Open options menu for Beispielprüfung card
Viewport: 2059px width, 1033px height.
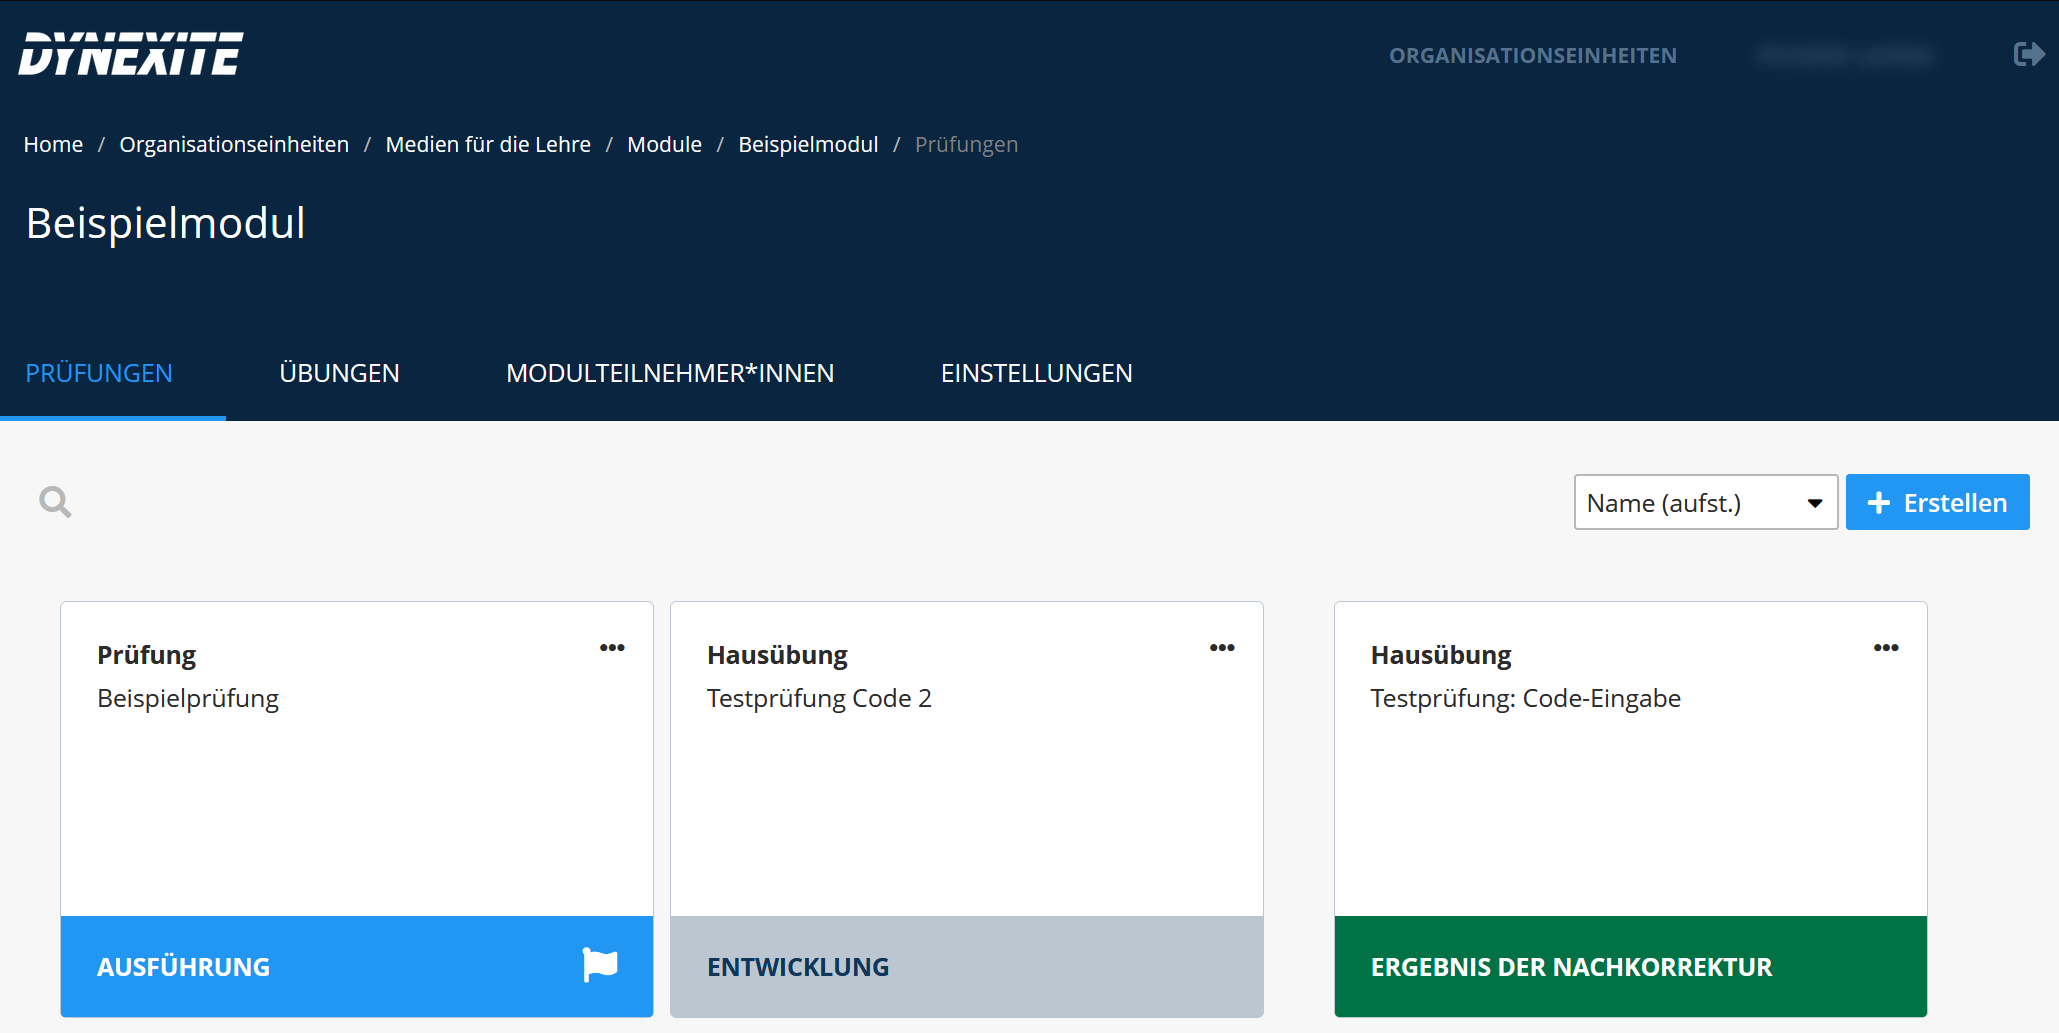pos(612,648)
